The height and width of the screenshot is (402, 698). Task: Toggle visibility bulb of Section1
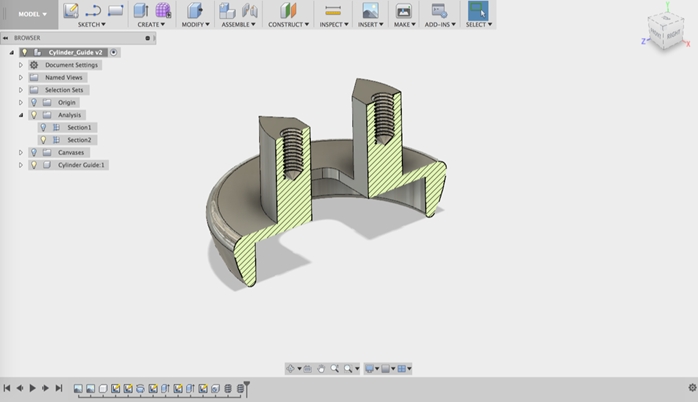pos(43,127)
